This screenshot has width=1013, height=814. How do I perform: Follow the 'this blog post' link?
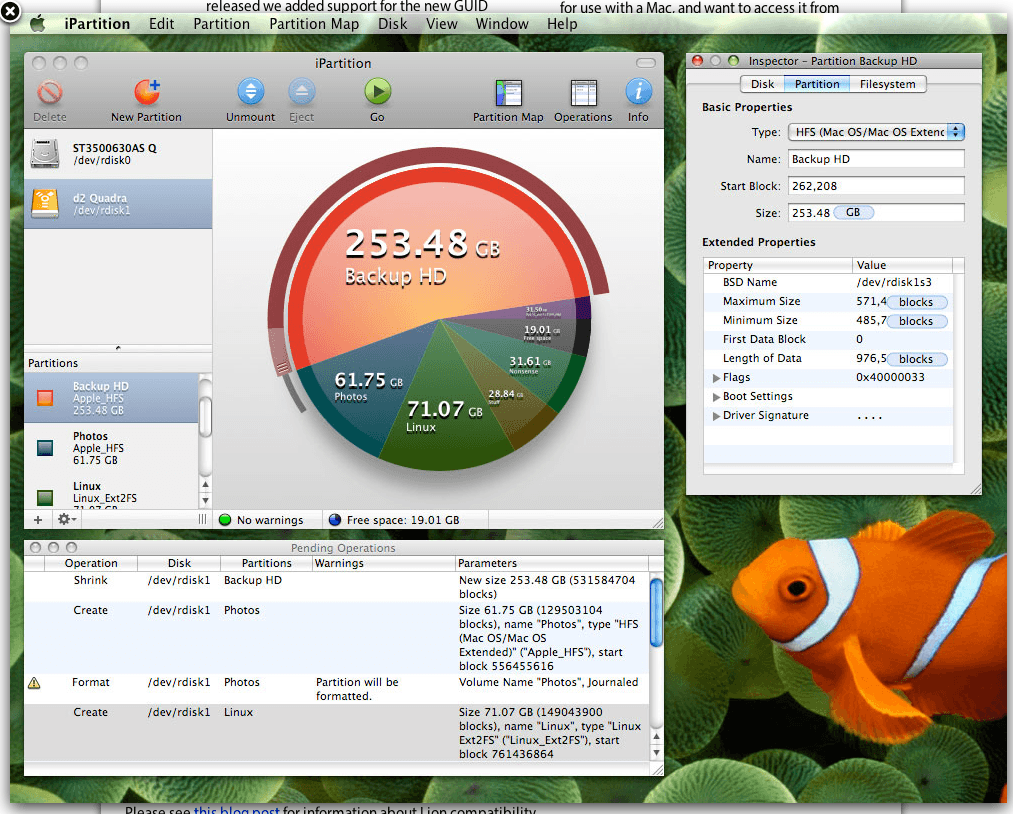236,809
